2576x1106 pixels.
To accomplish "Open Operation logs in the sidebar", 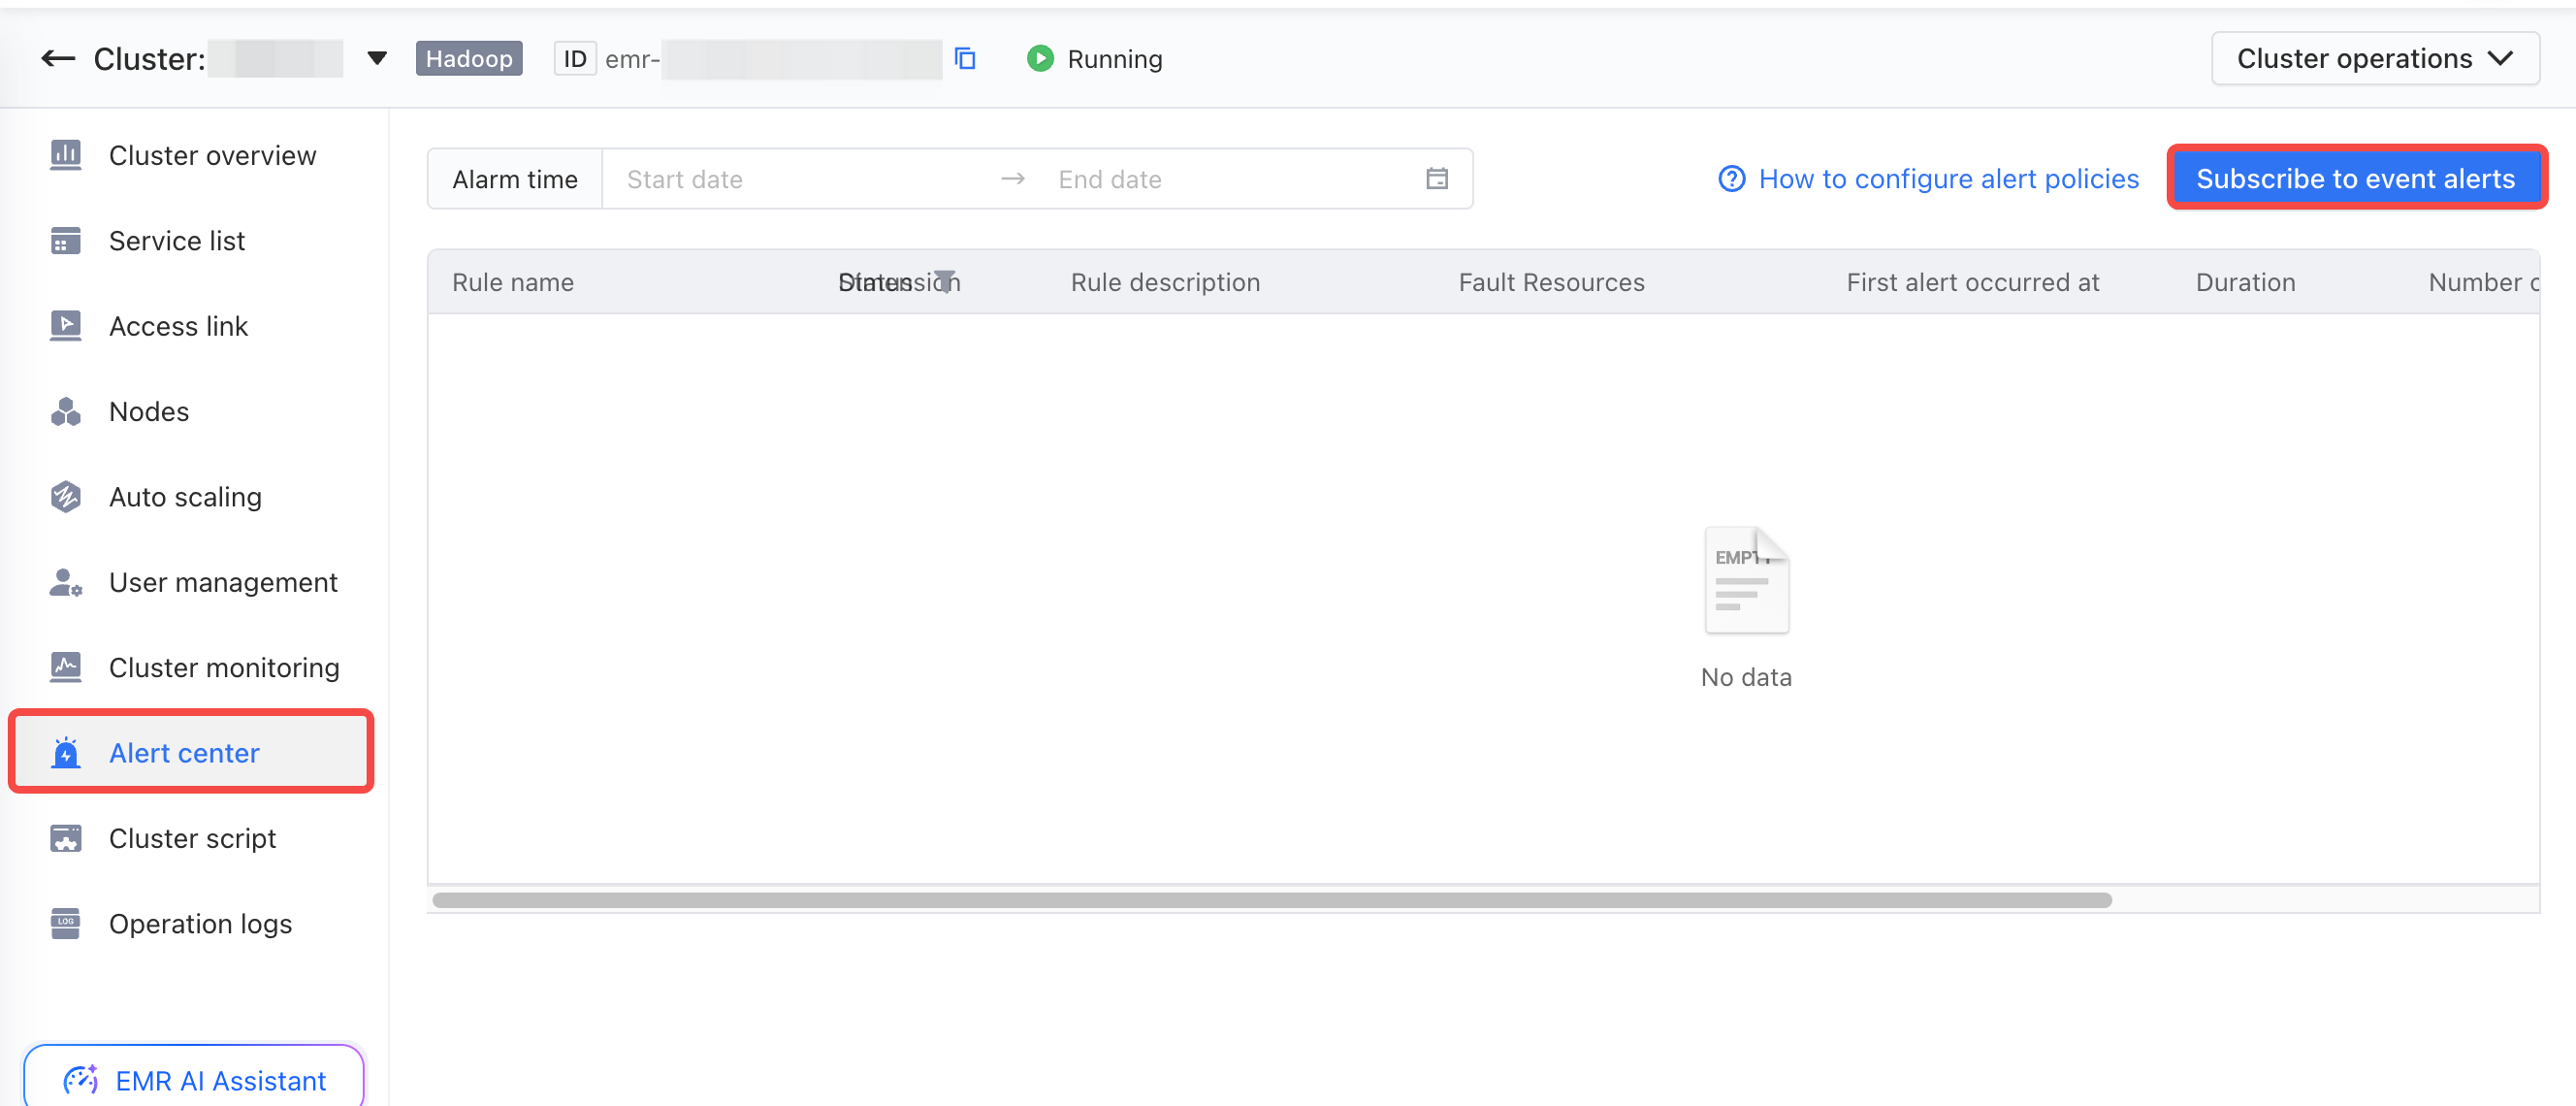I will click(200, 923).
